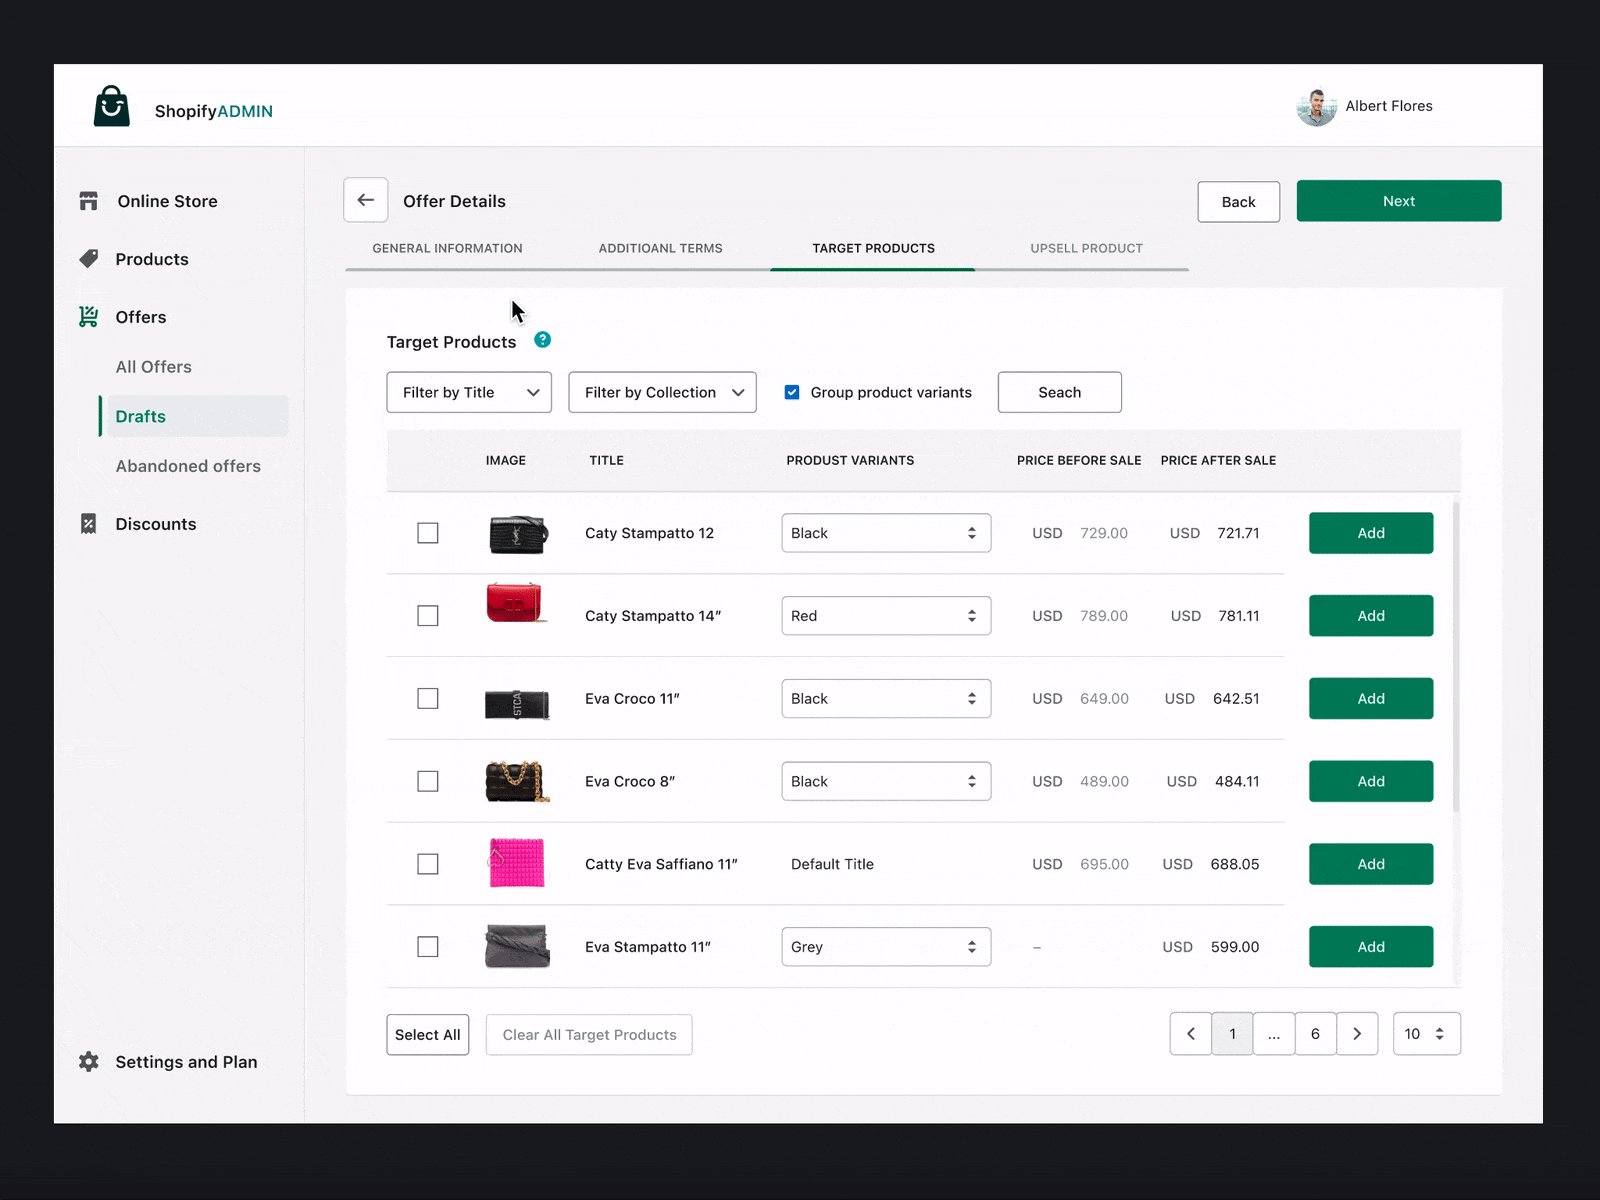The height and width of the screenshot is (1200, 1600).
Task: Switch to Upsell Product tab
Action: click(1086, 248)
